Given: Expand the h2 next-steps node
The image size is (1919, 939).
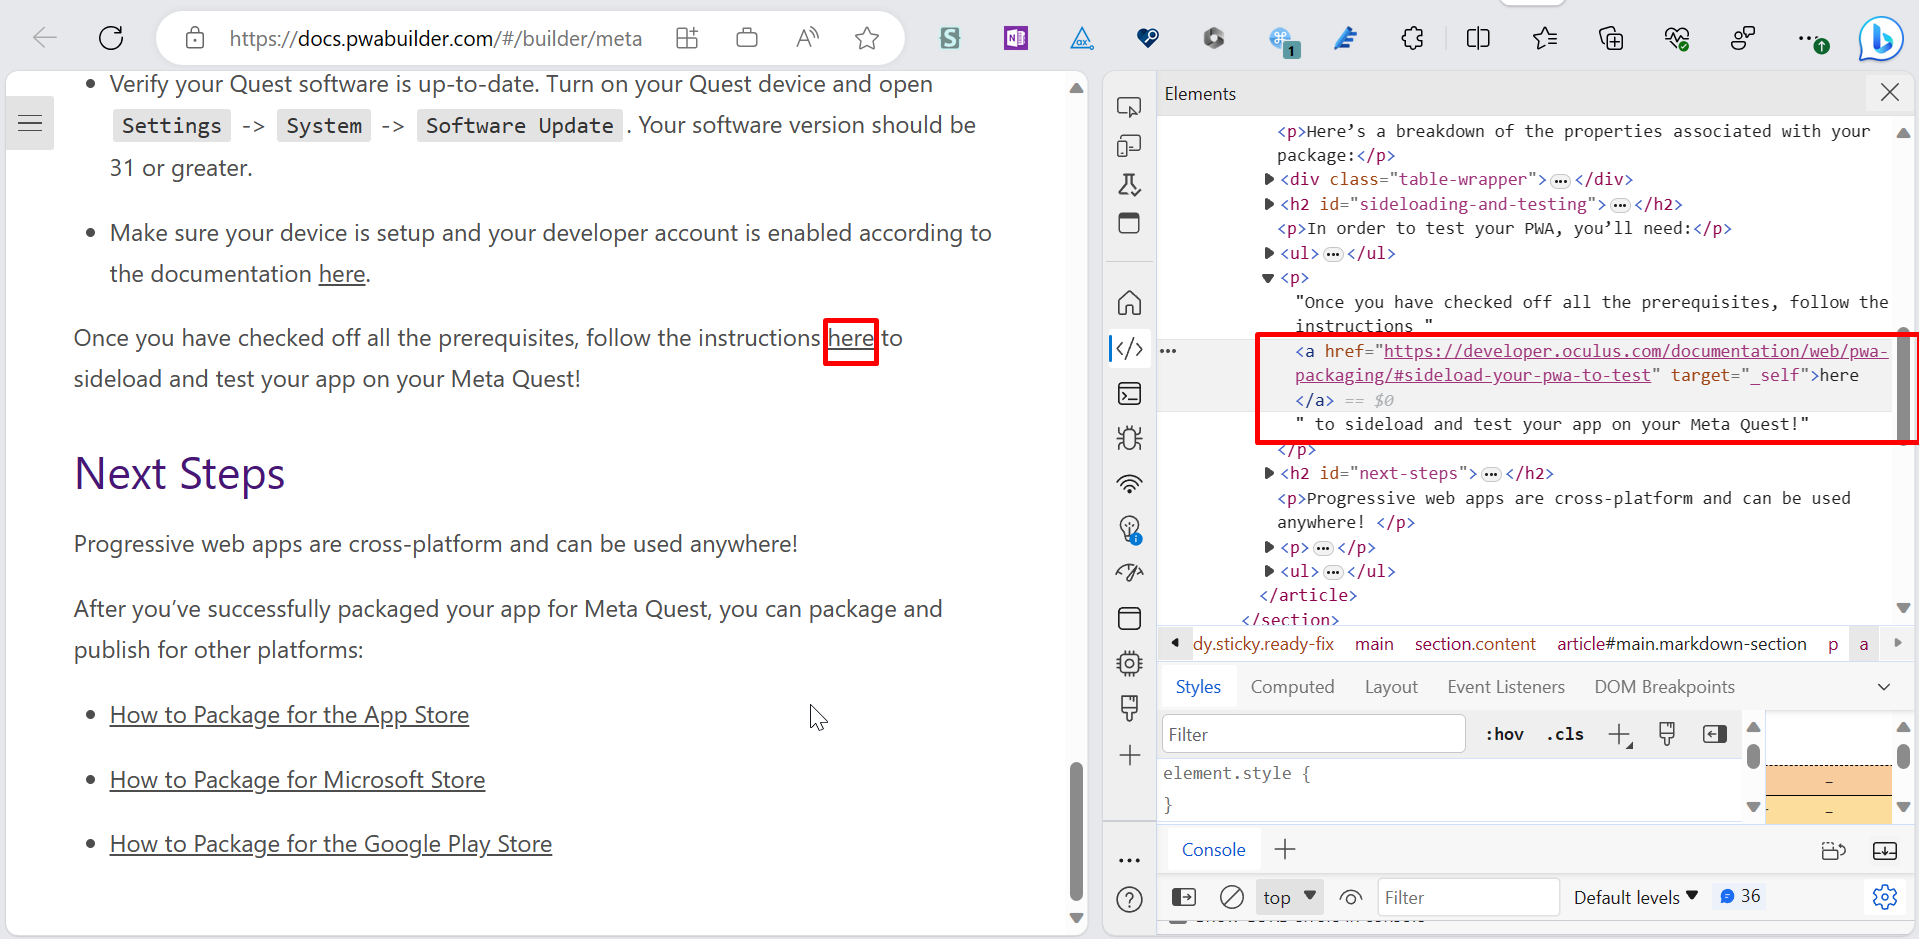Looking at the screenshot, I should 1267,473.
